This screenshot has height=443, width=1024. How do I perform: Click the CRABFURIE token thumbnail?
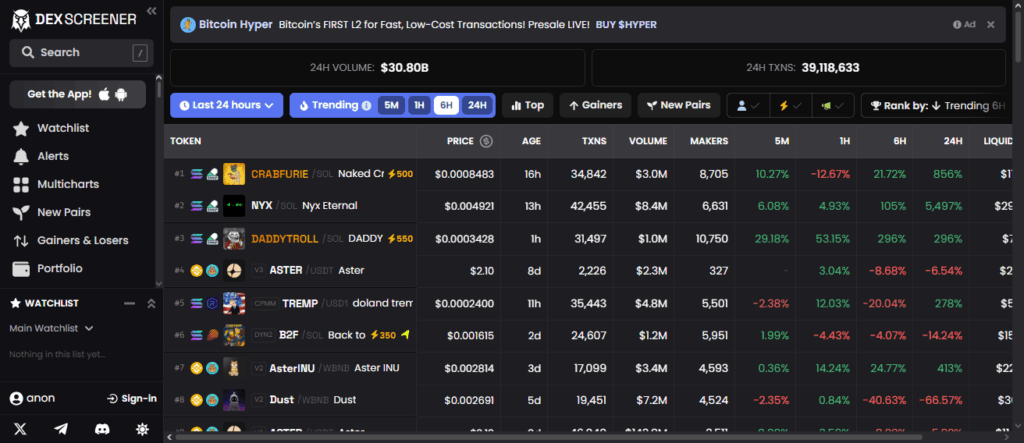(234, 174)
